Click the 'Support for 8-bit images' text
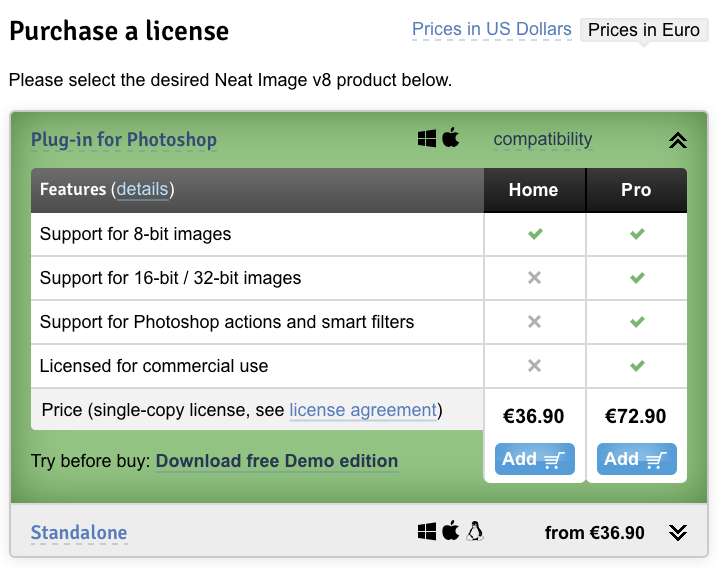718x568 pixels. coord(136,234)
